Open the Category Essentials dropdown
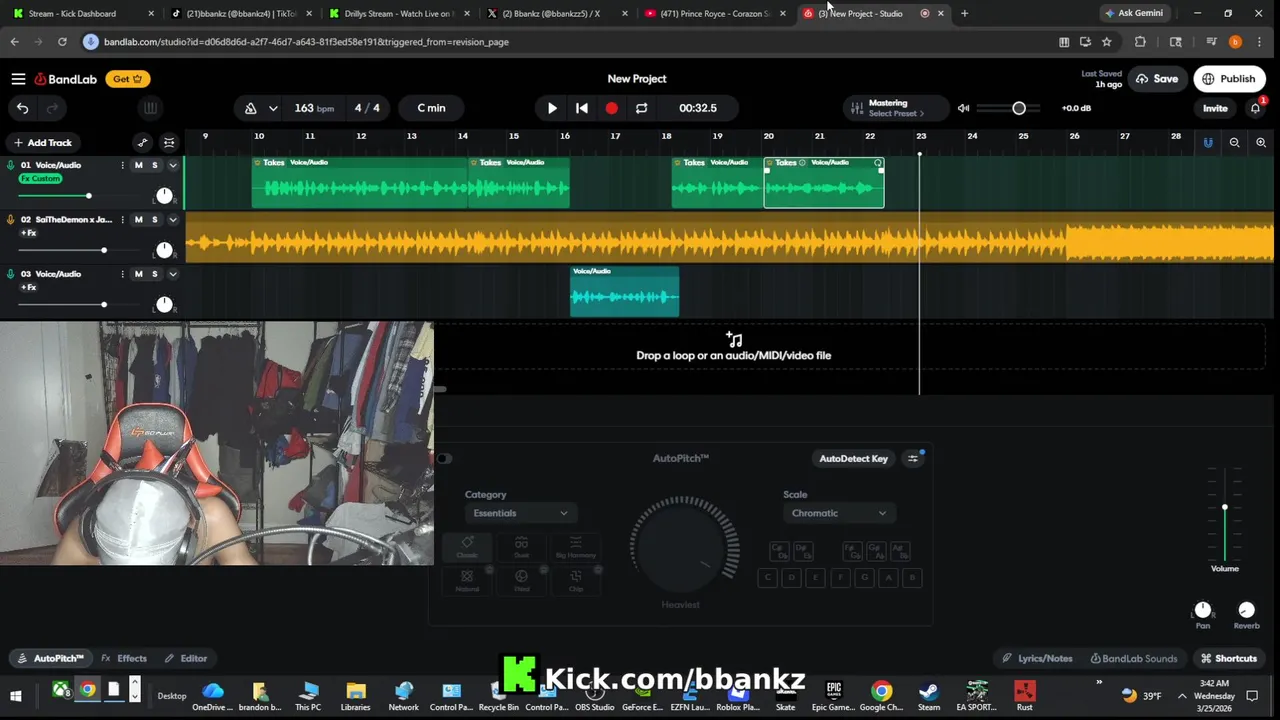Screen dimensions: 1280x720 click(x=520, y=513)
